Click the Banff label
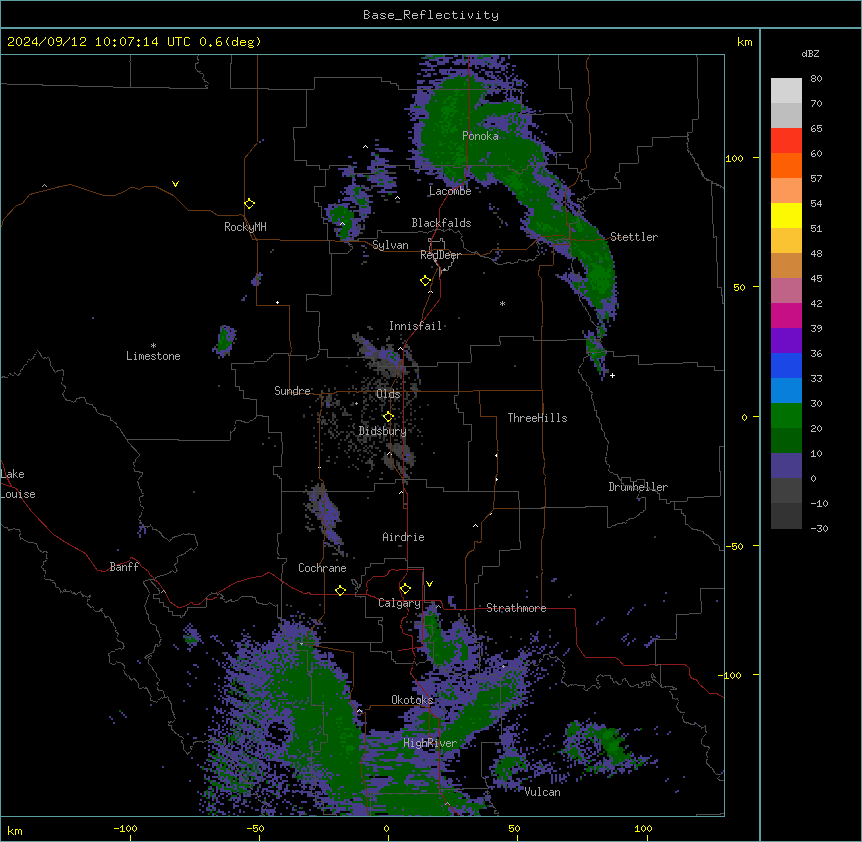This screenshot has height=842, width=862. tap(124, 567)
